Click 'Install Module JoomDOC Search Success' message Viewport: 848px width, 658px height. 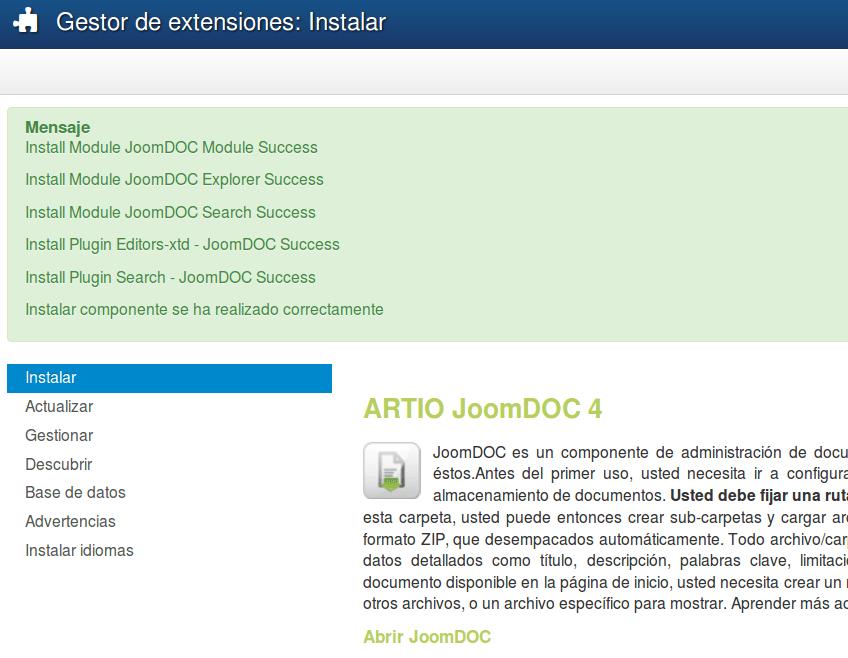coord(170,212)
